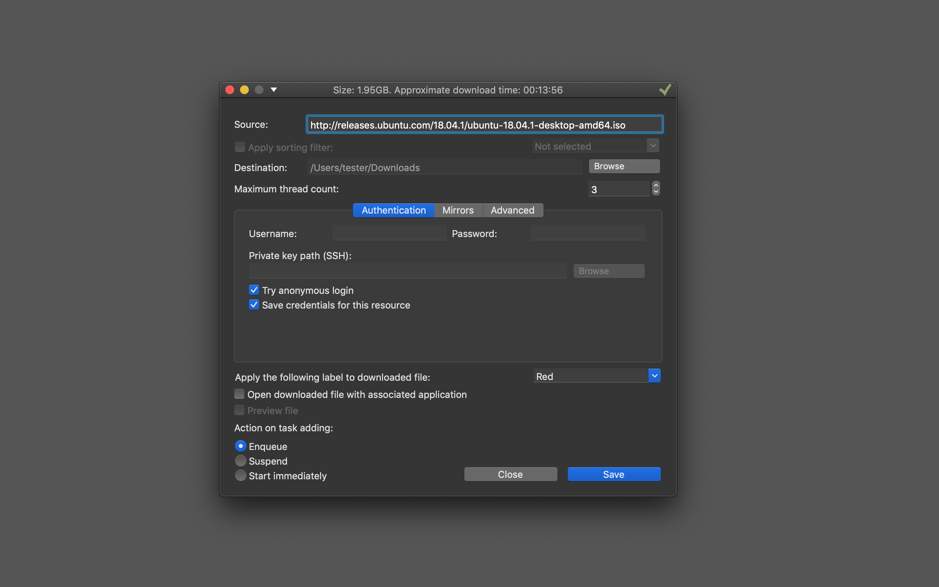Switch to the Advanced tab

coord(512,210)
